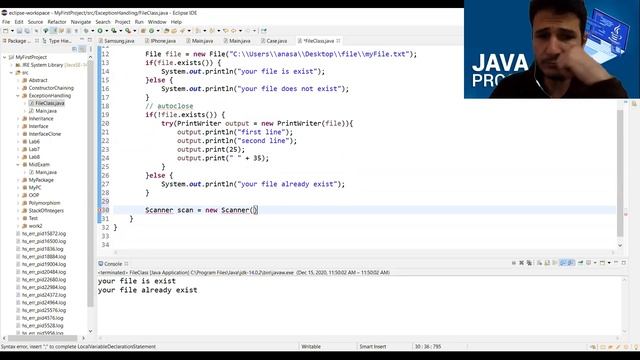Viewport: 640px width, 360px height.
Task: Collapse All in Package Explorer
Action: [75, 49]
